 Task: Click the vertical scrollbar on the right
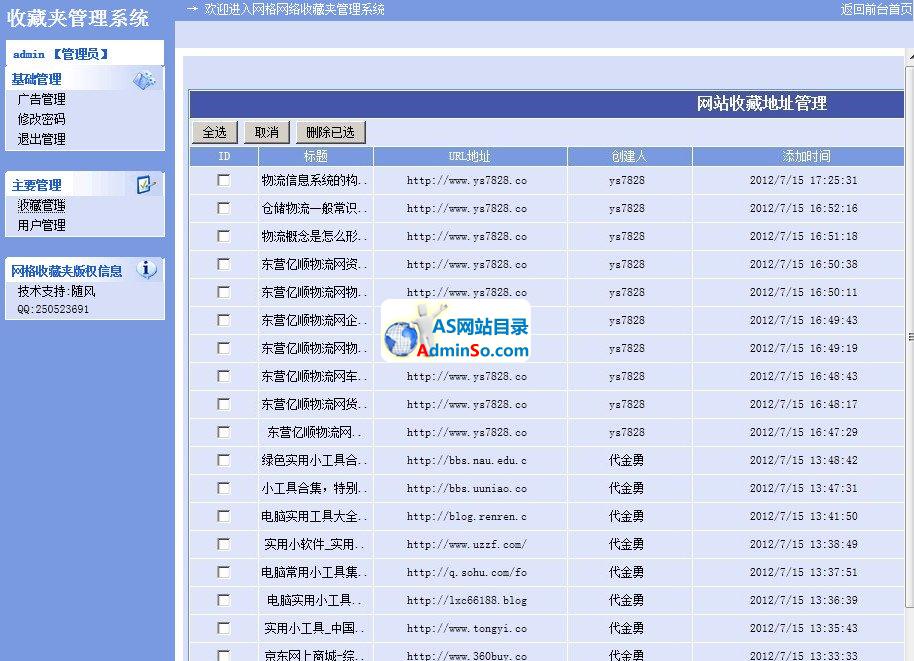point(910,336)
